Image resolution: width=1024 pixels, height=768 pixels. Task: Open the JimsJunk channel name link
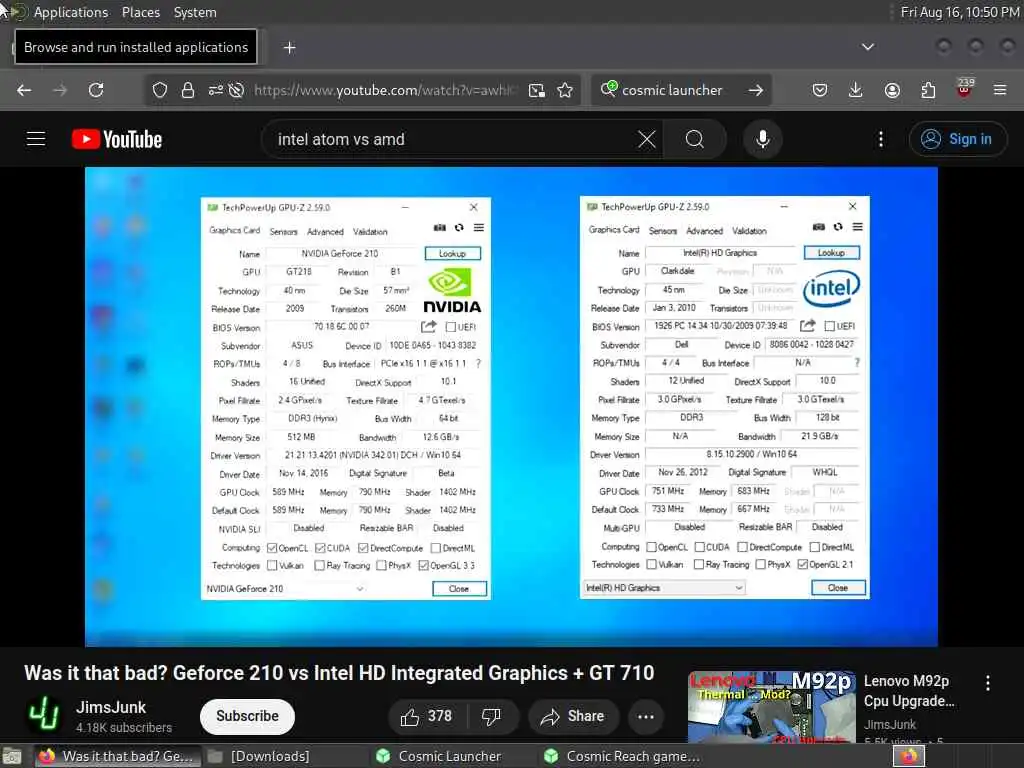111,707
